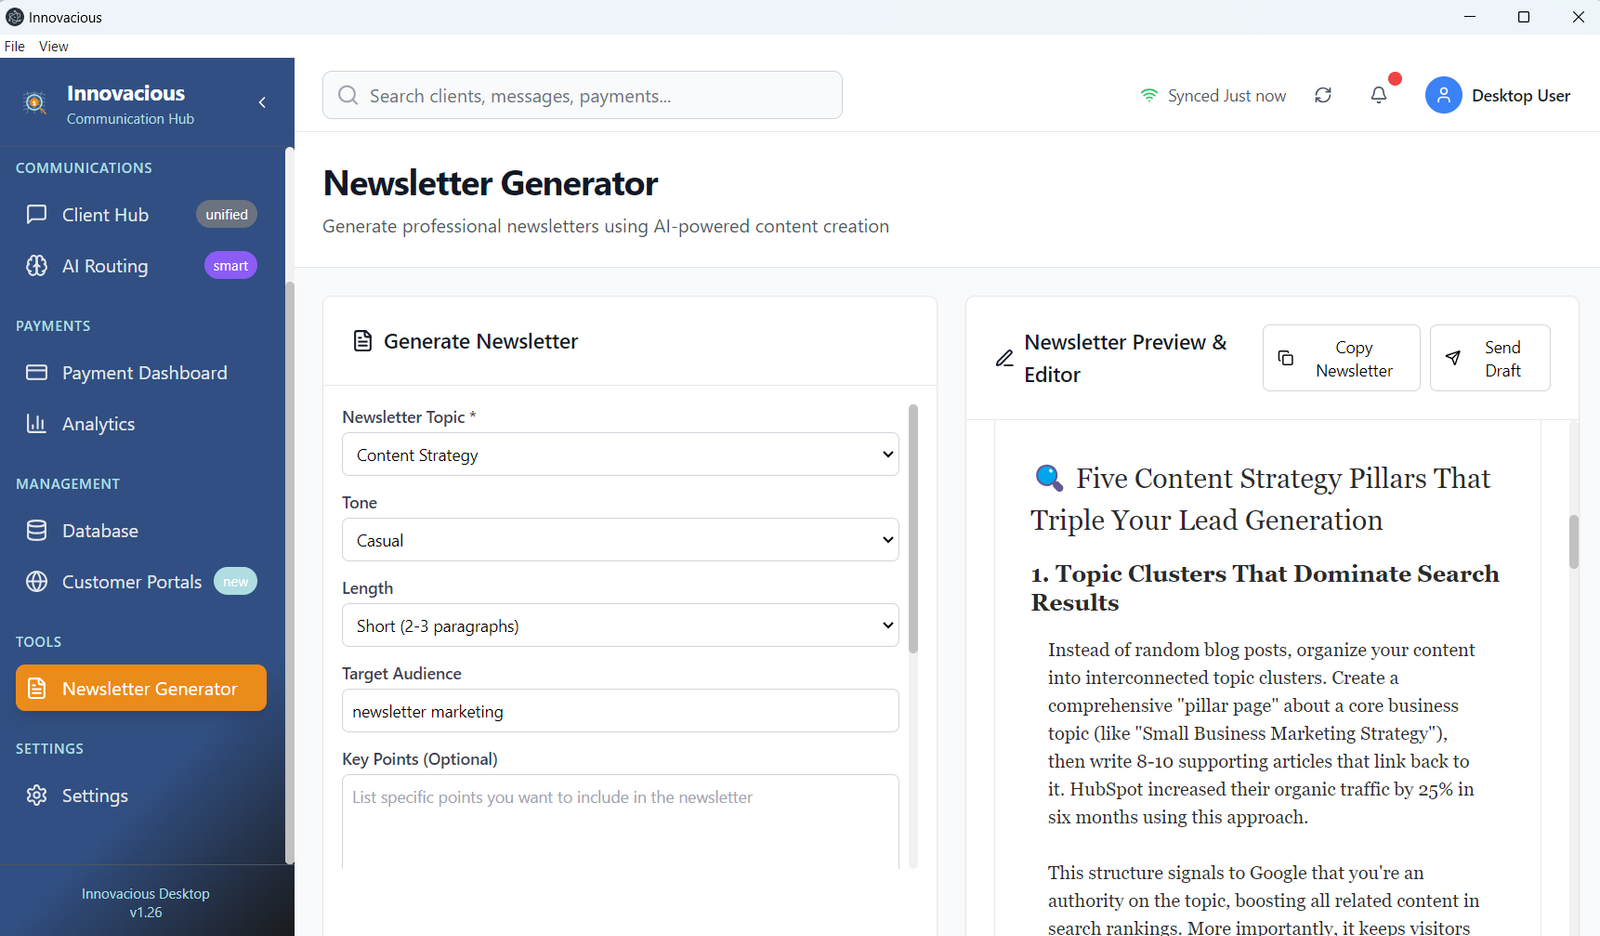The width and height of the screenshot is (1600, 936).
Task: Open Customer Portals
Action: click(131, 582)
